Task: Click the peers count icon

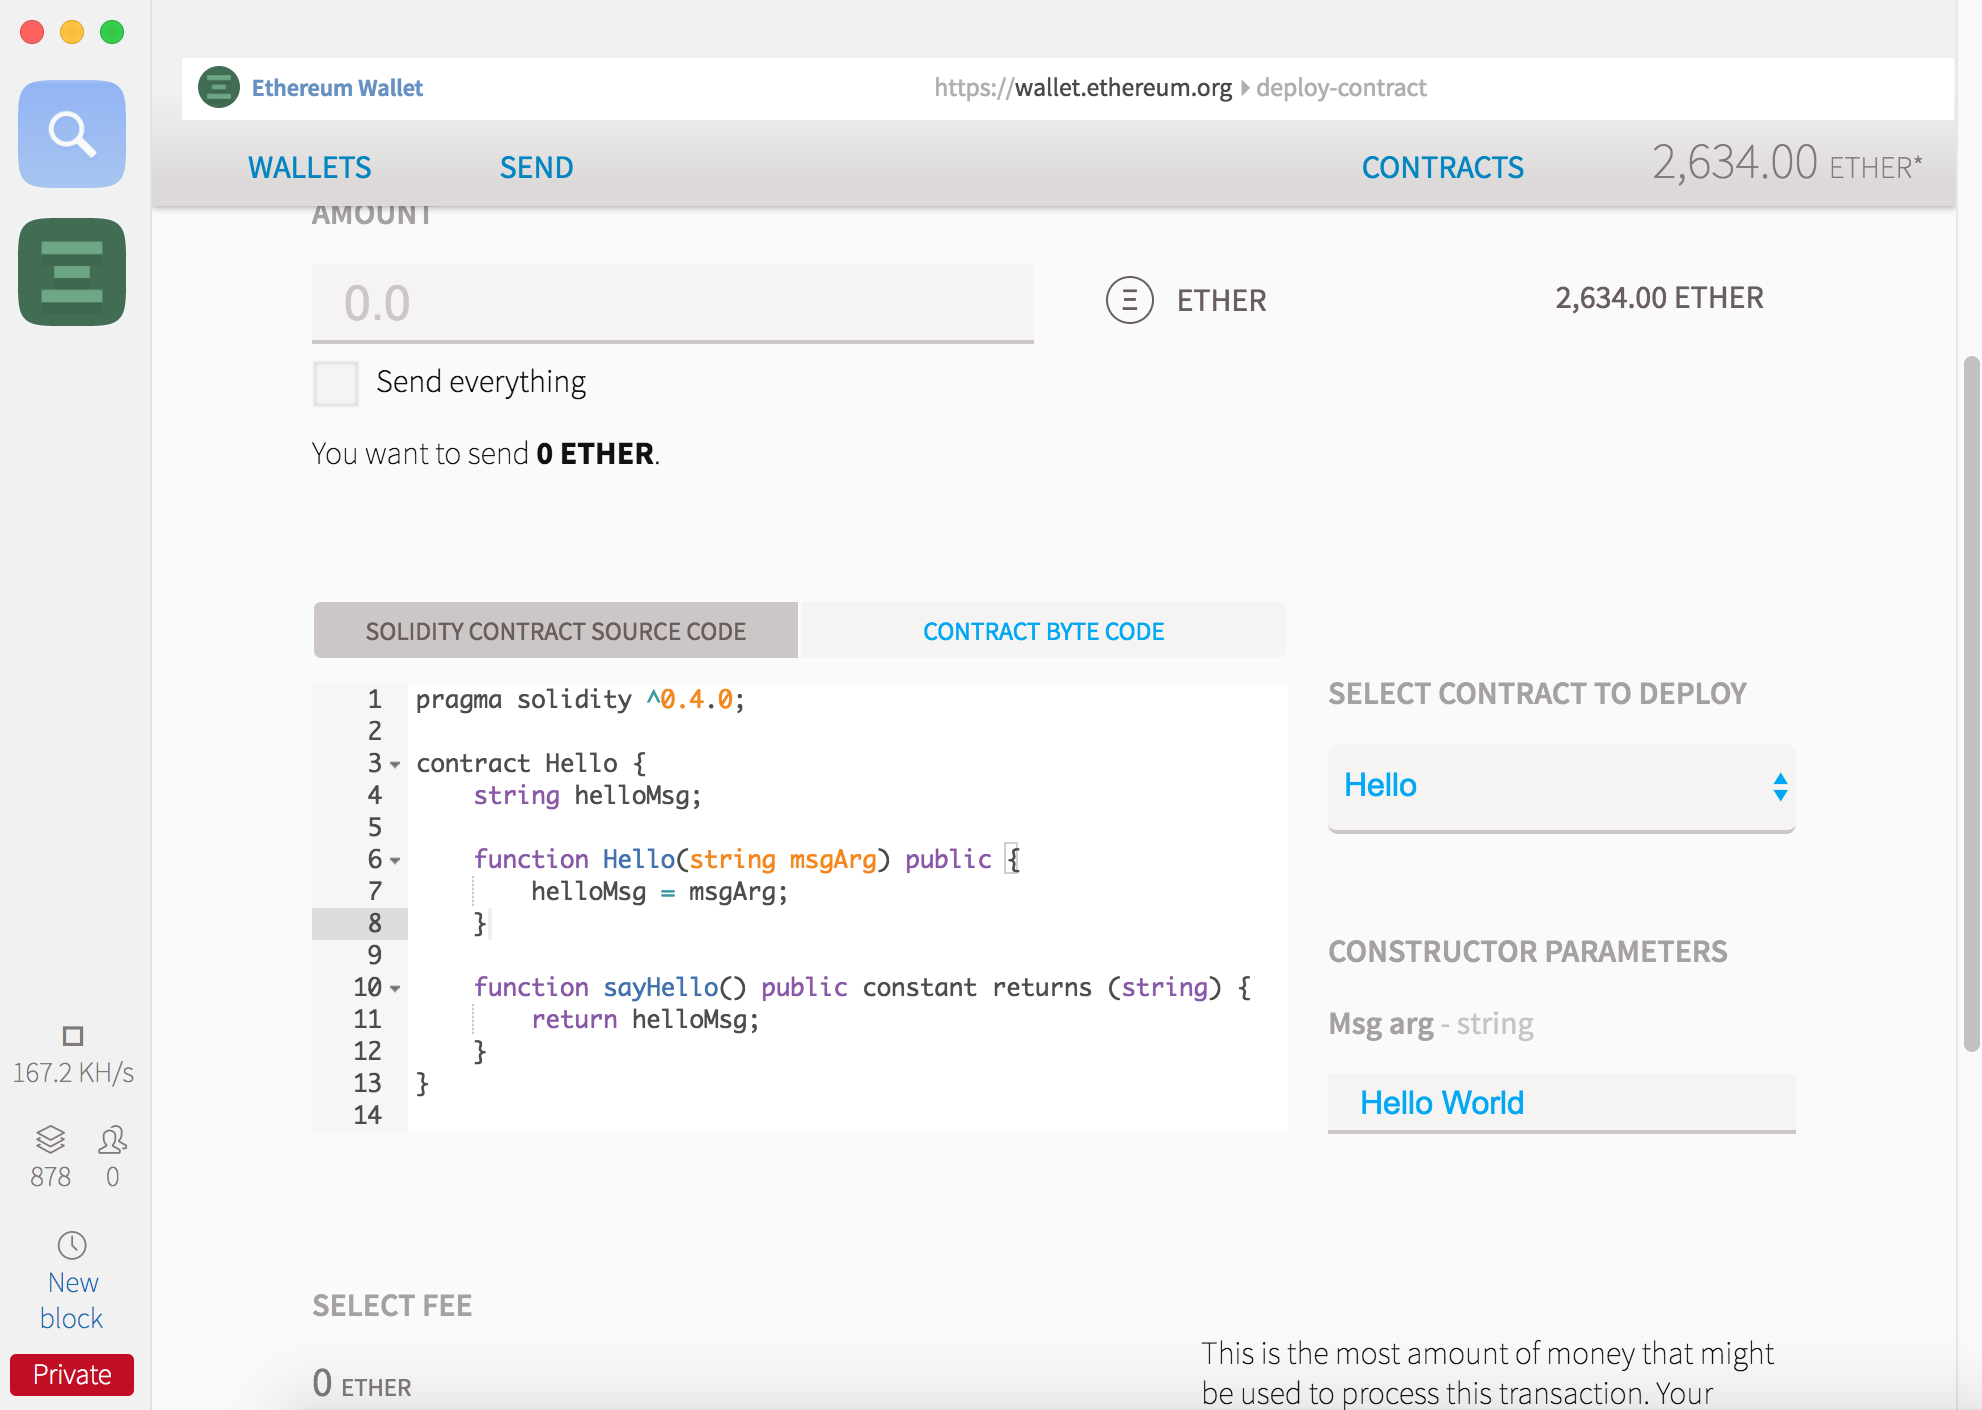Action: pos(113,1139)
